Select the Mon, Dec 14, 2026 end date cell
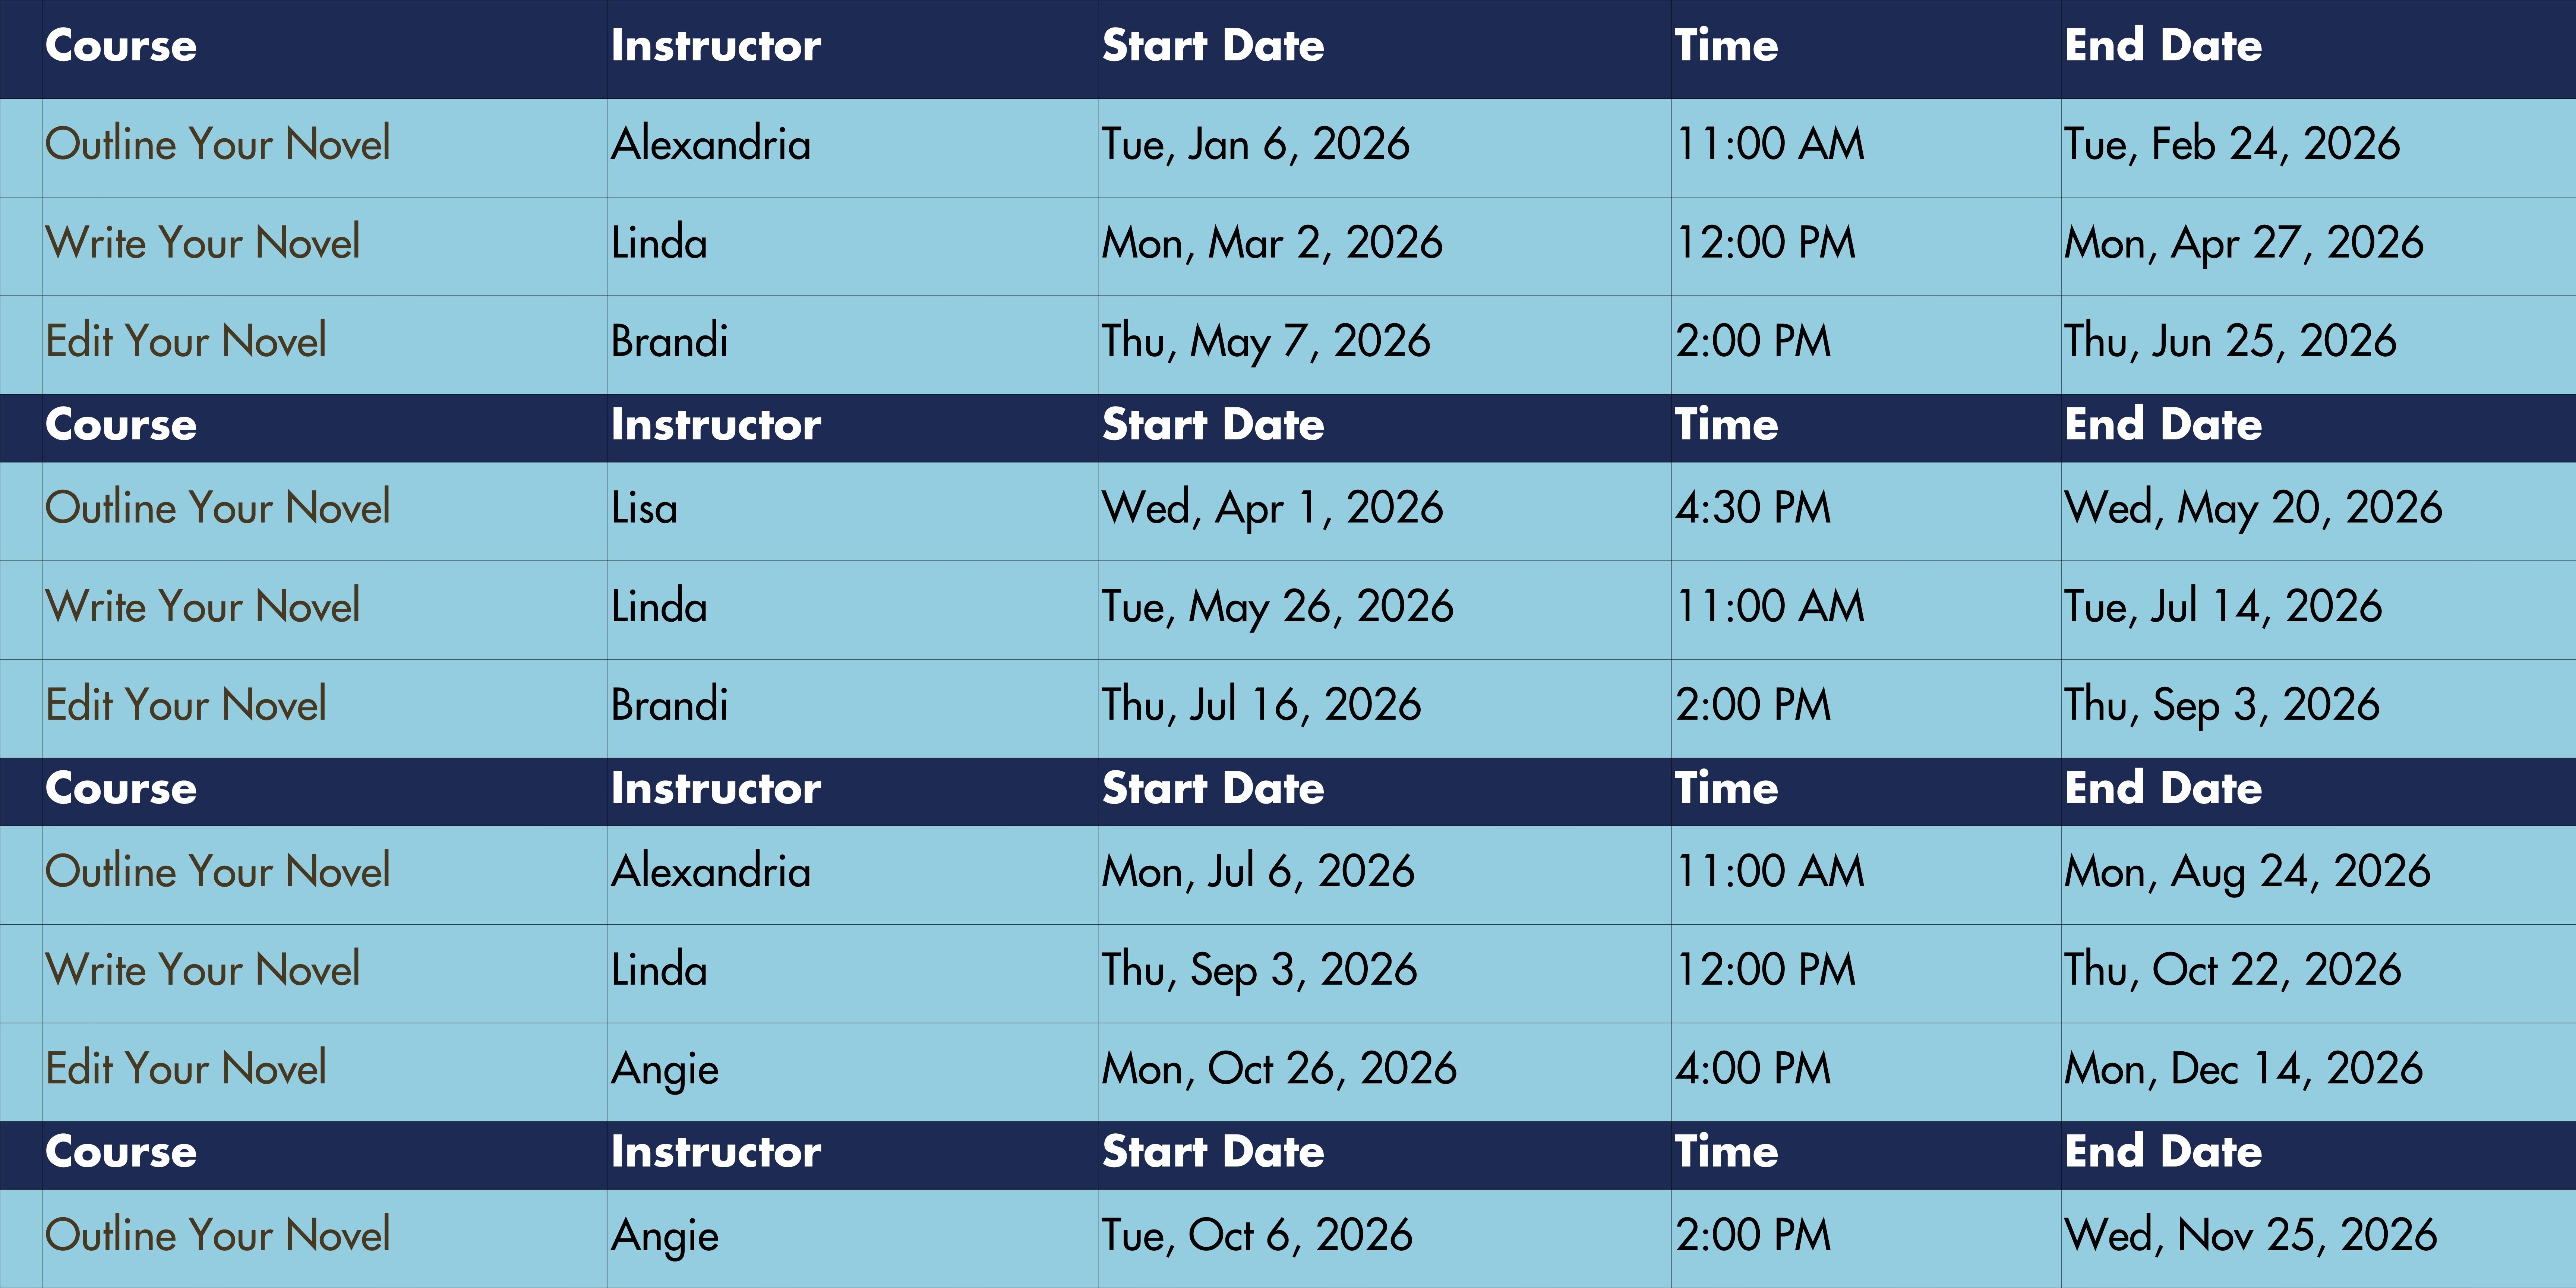This screenshot has height=1288, width=2576. pos(2244,1068)
